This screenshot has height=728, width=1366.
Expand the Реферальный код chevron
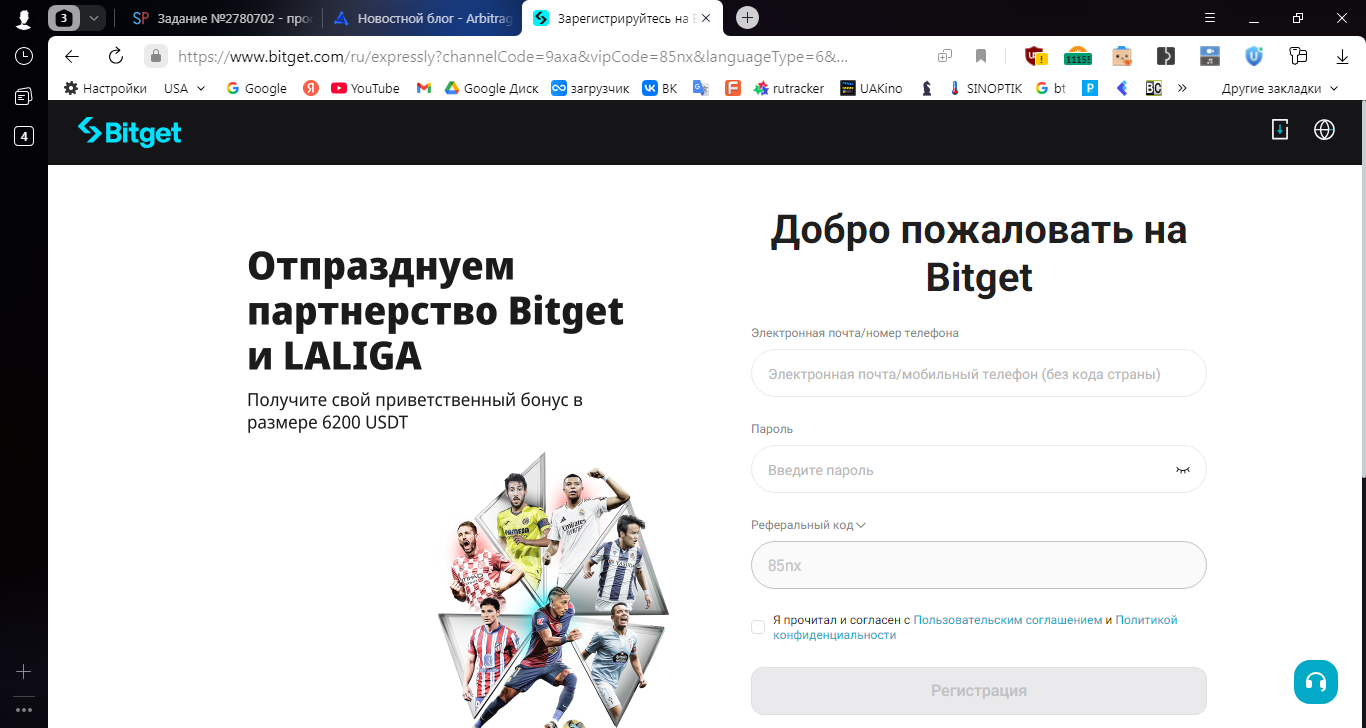[860, 525]
